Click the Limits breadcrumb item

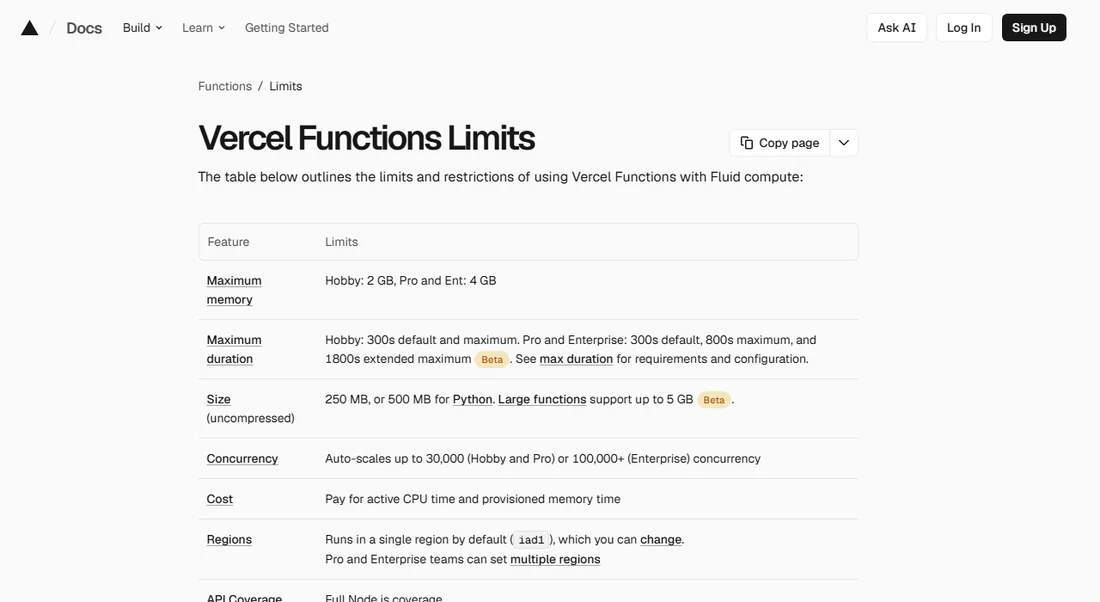tap(286, 86)
